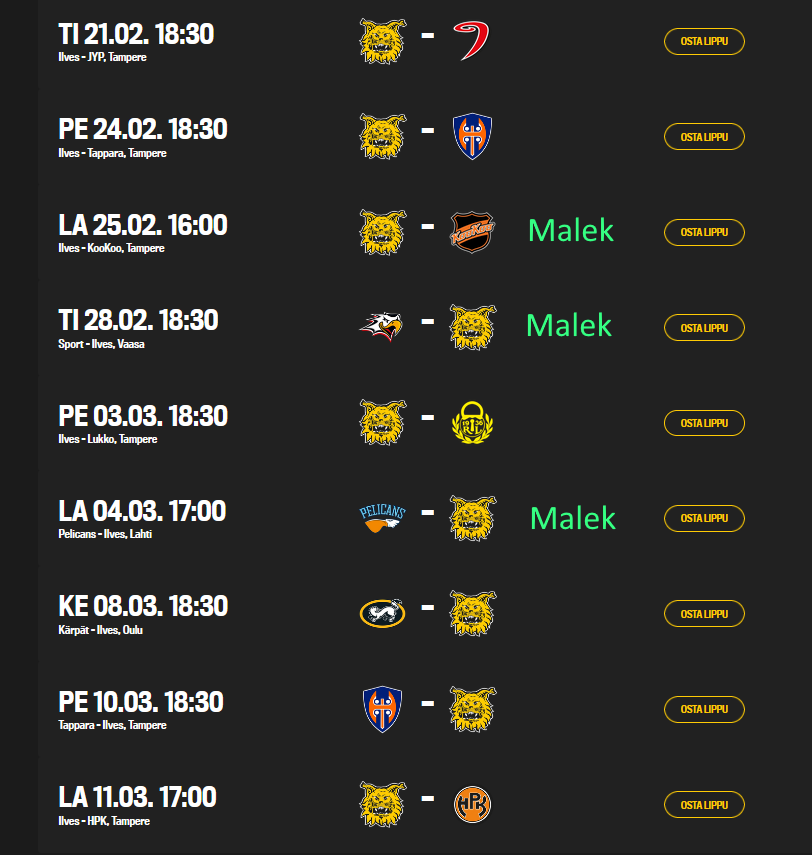Buy ticket for Ilves - JYP match
The height and width of the screenshot is (855, 812).
click(704, 41)
